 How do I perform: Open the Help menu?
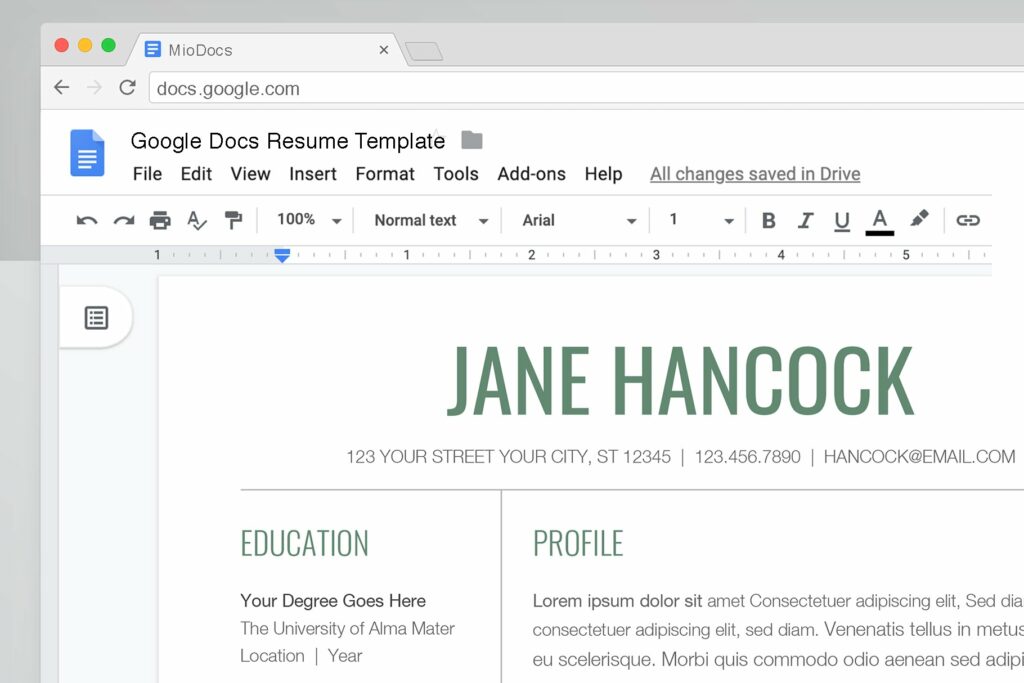tap(603, 174)
